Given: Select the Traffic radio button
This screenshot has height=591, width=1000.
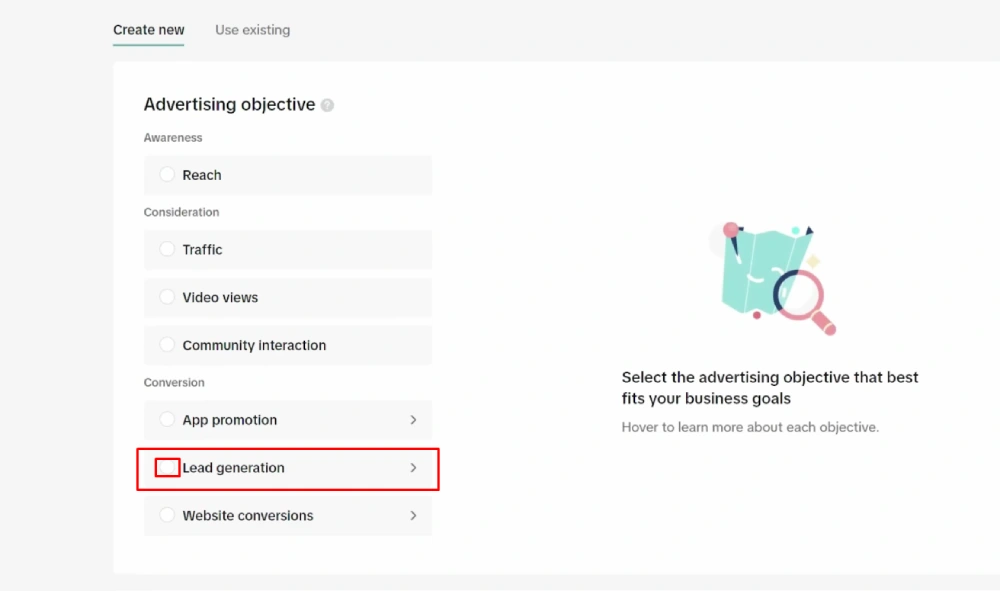Looking at the screenshot, I should (x=167, y=249).
